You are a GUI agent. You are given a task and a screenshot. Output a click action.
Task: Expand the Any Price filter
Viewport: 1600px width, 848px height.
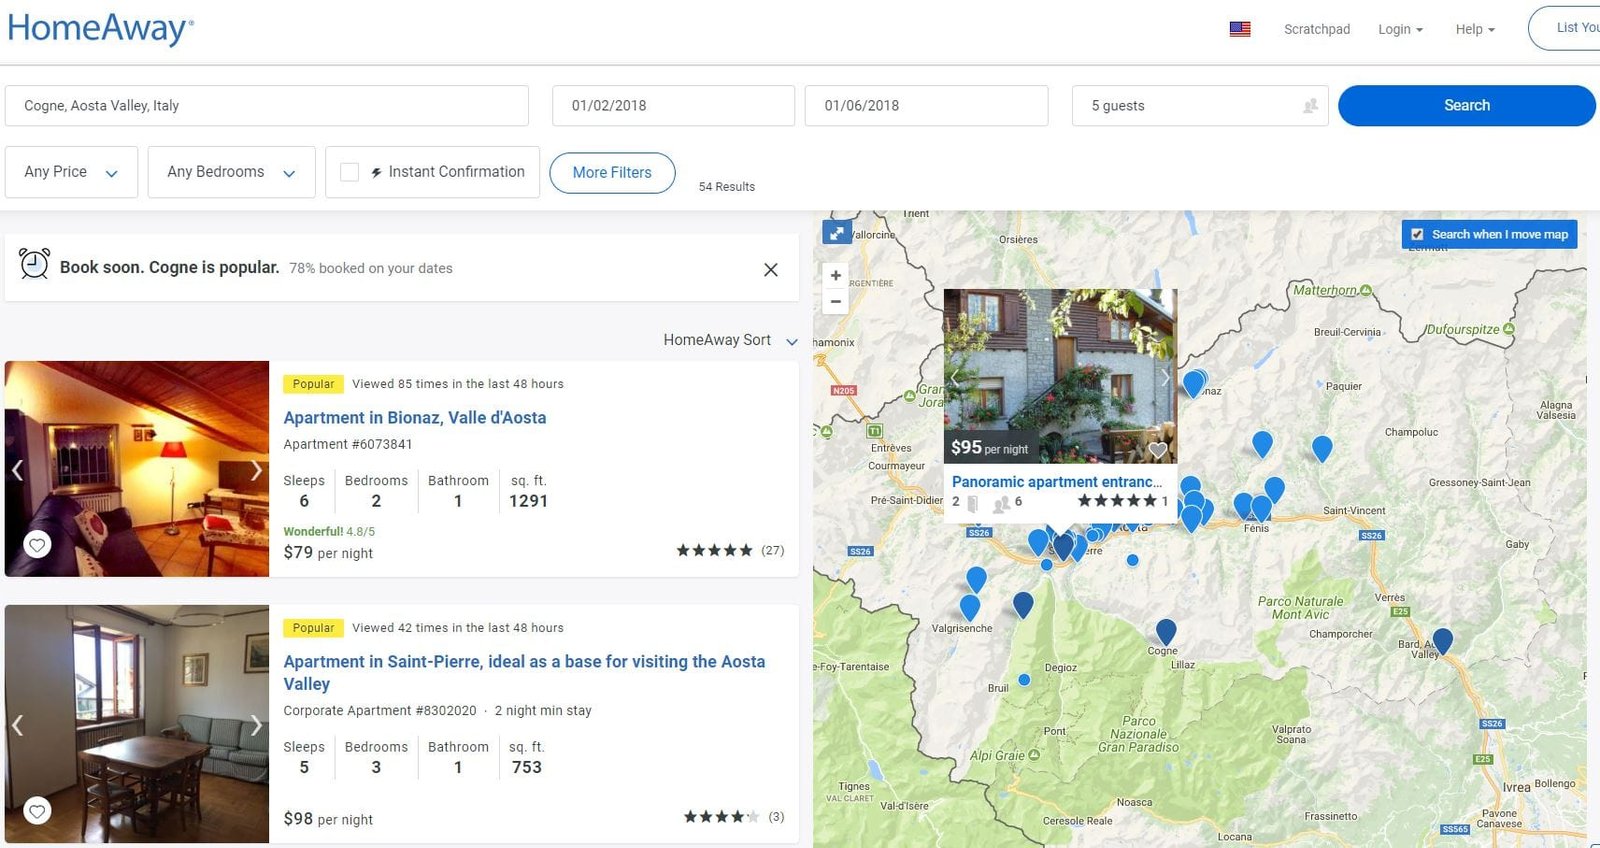71,172
